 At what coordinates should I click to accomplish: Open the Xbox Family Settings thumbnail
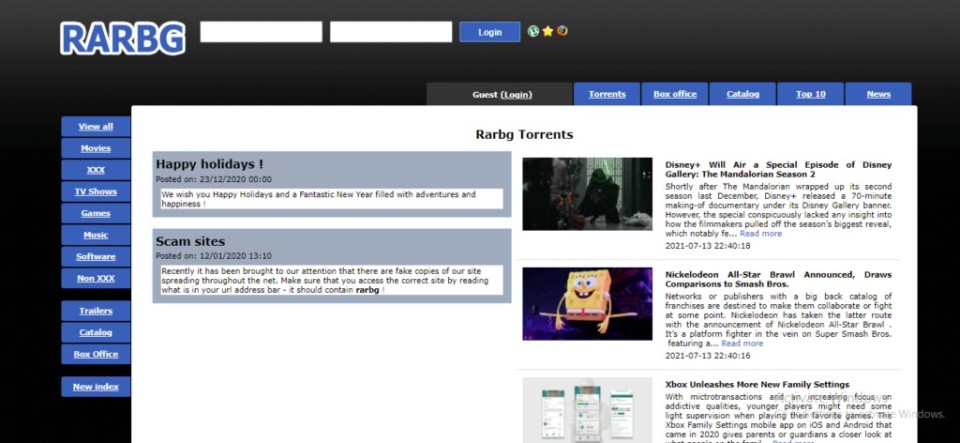point(587,410)
